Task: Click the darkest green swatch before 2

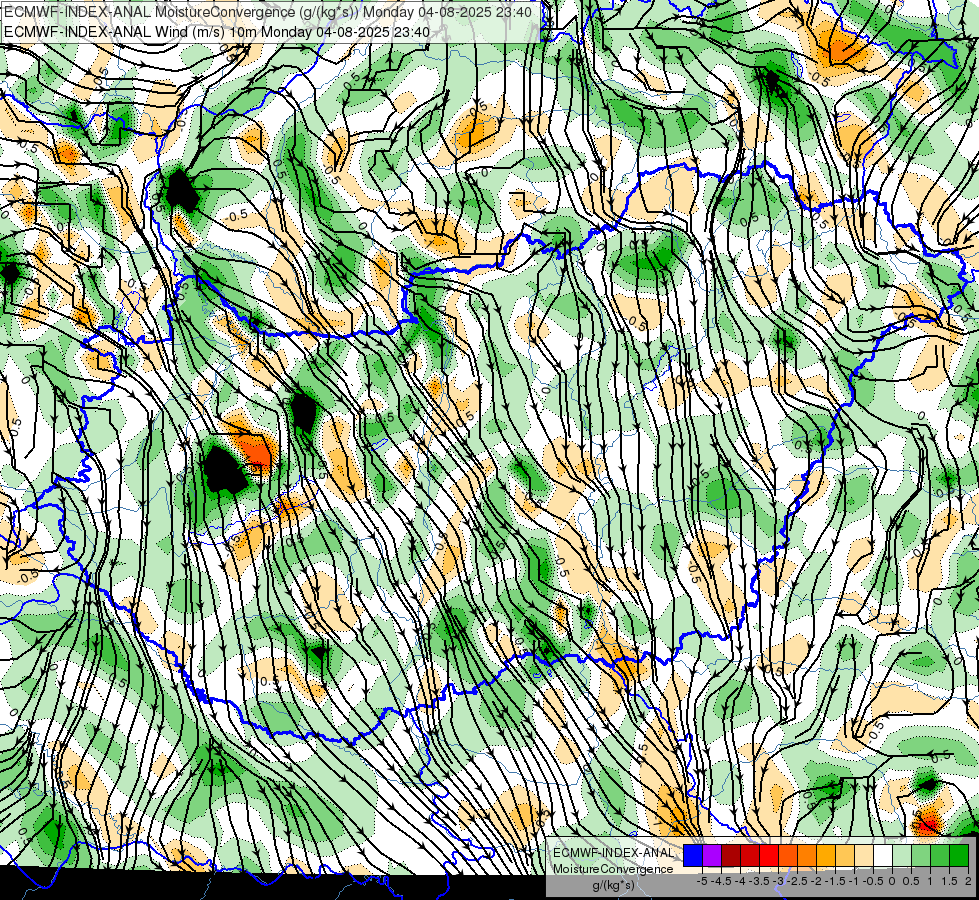Action: (959, 856)
